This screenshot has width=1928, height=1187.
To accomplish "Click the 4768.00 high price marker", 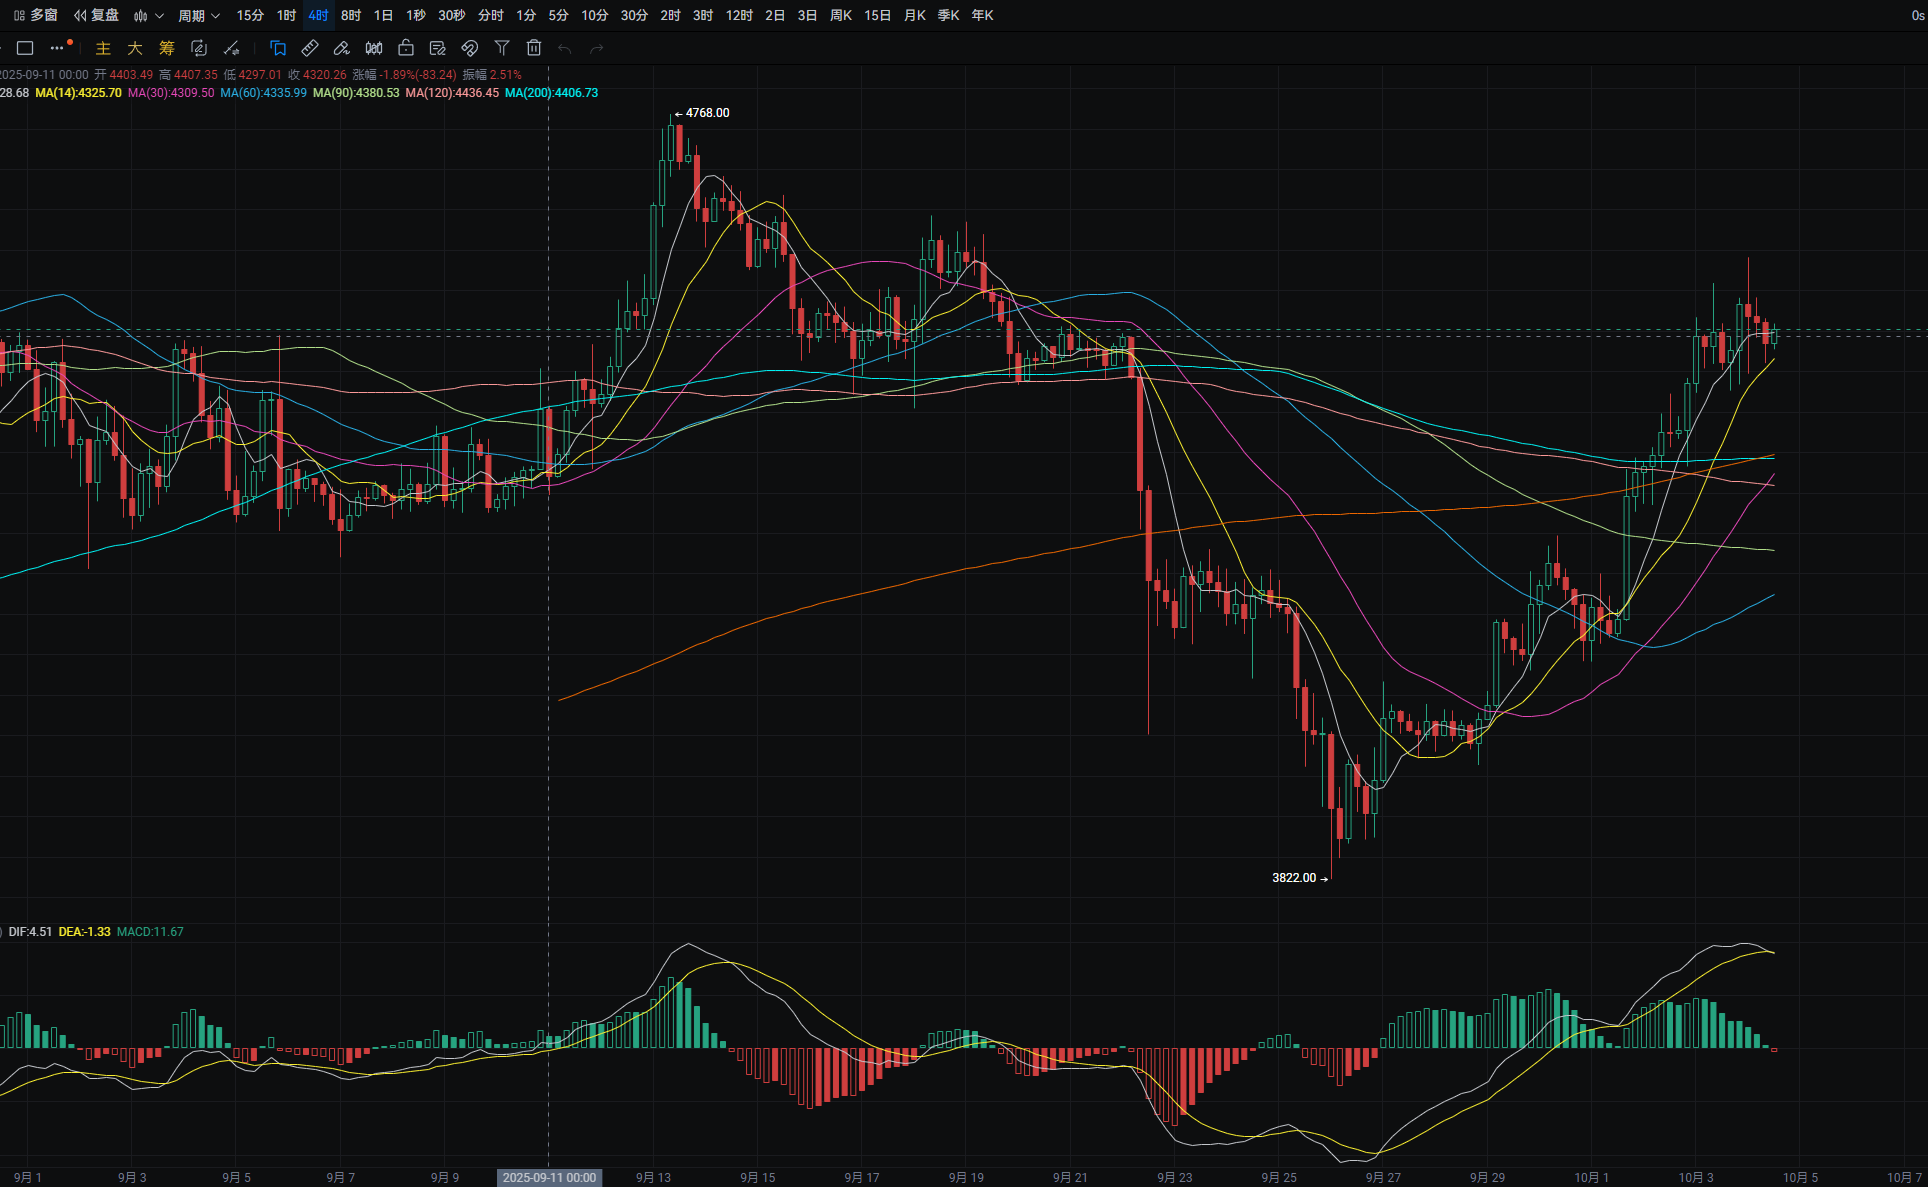I will pyautogui.click(x=706, y=113).
